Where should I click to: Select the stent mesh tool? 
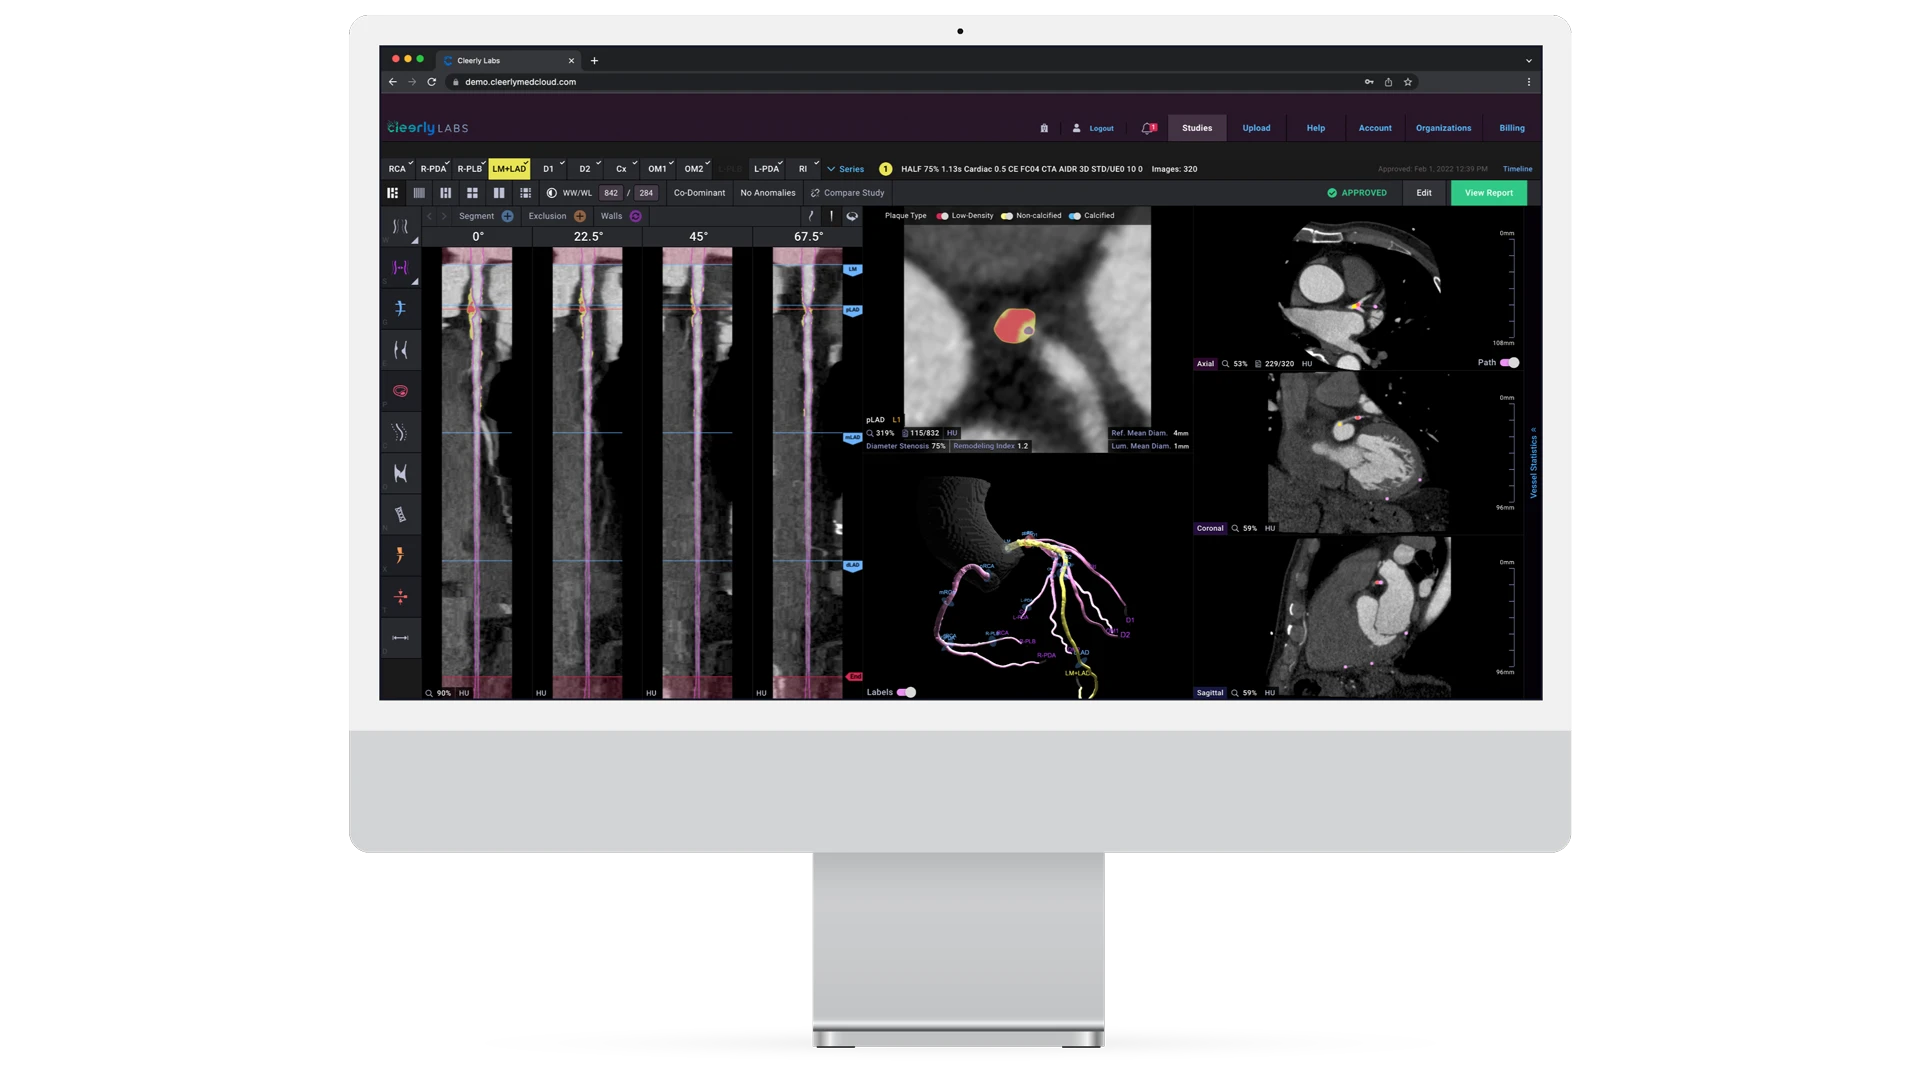point(400,514)
